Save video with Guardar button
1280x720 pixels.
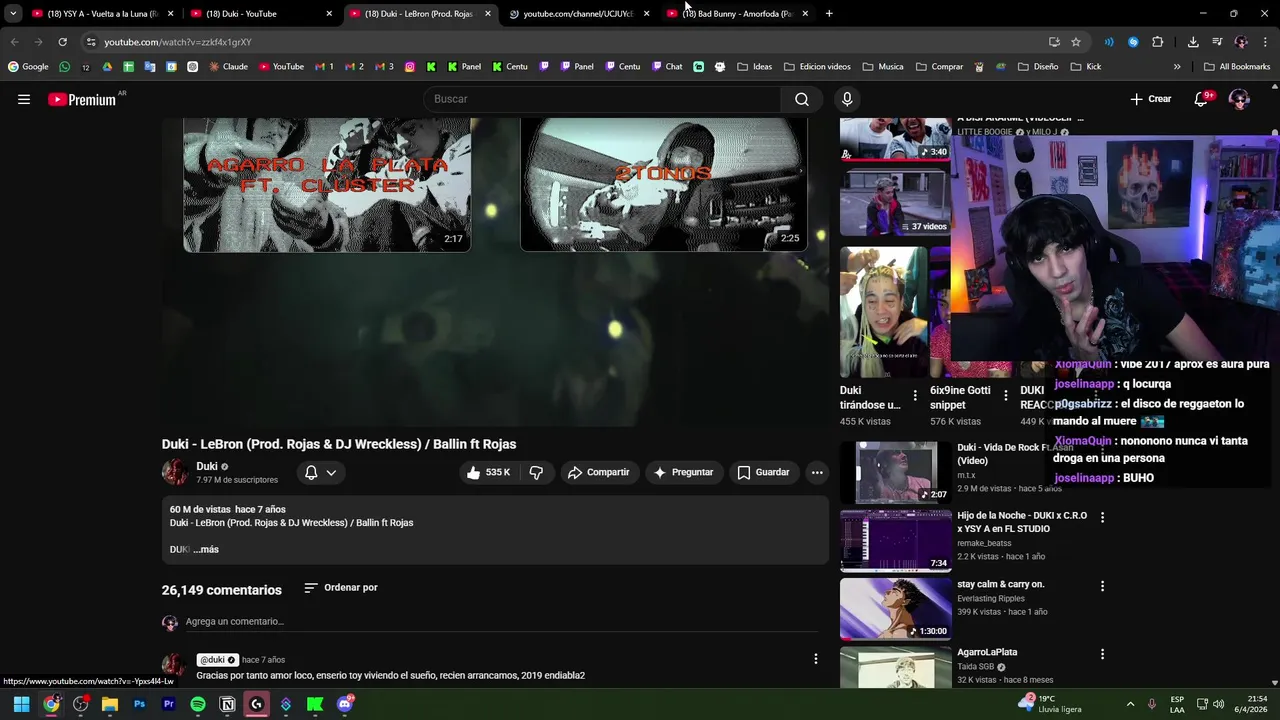tap(764, 472)
